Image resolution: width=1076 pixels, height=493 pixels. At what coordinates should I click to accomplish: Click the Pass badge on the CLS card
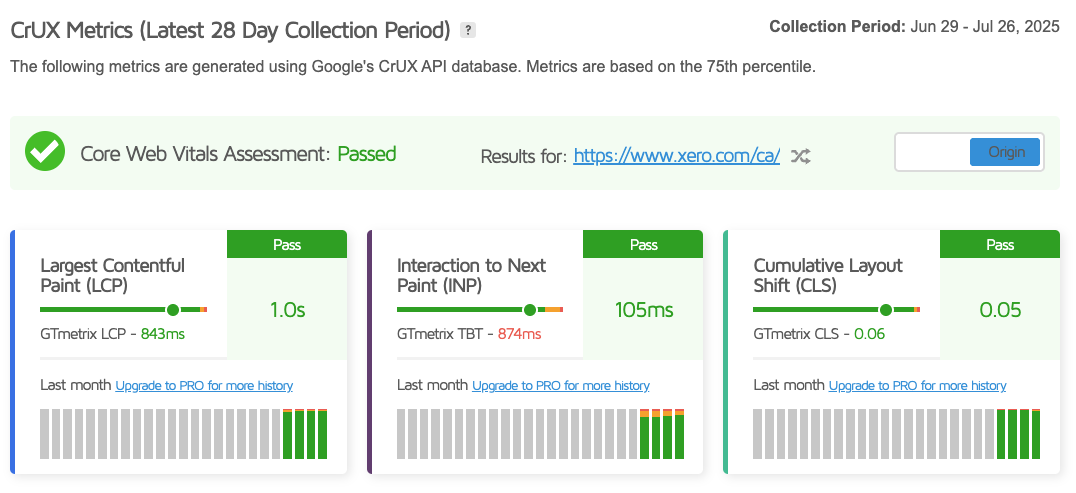[x=1000, y=244]
